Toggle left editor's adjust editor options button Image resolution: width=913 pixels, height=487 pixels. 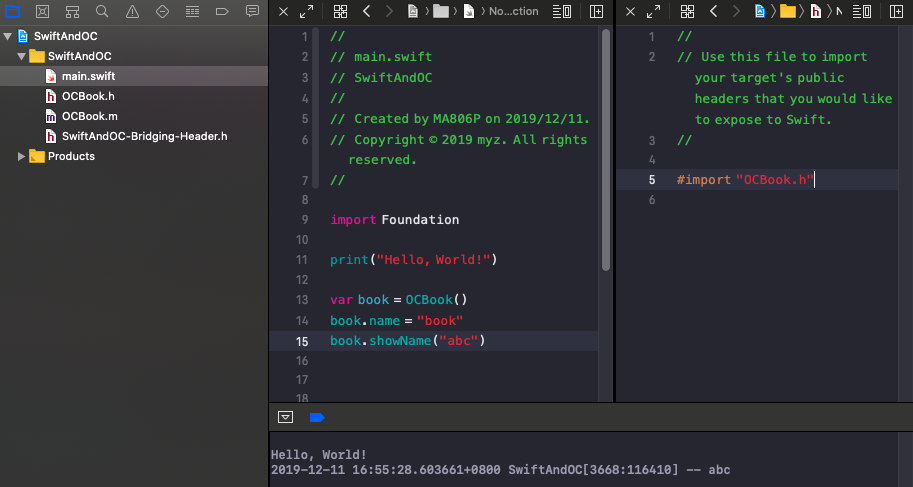click(x=563, y=12)
